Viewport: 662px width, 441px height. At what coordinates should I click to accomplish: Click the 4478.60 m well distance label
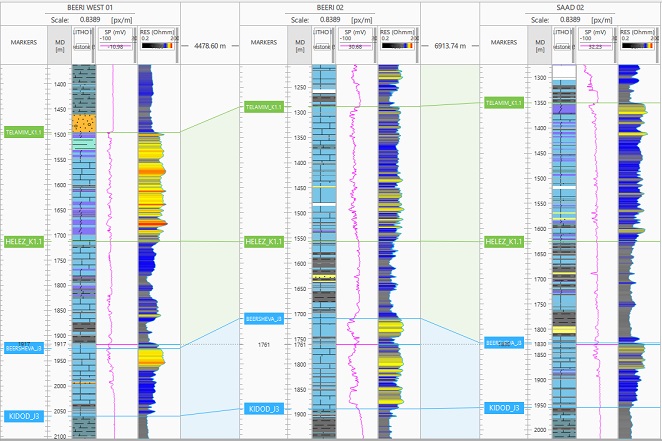(210, 45)
